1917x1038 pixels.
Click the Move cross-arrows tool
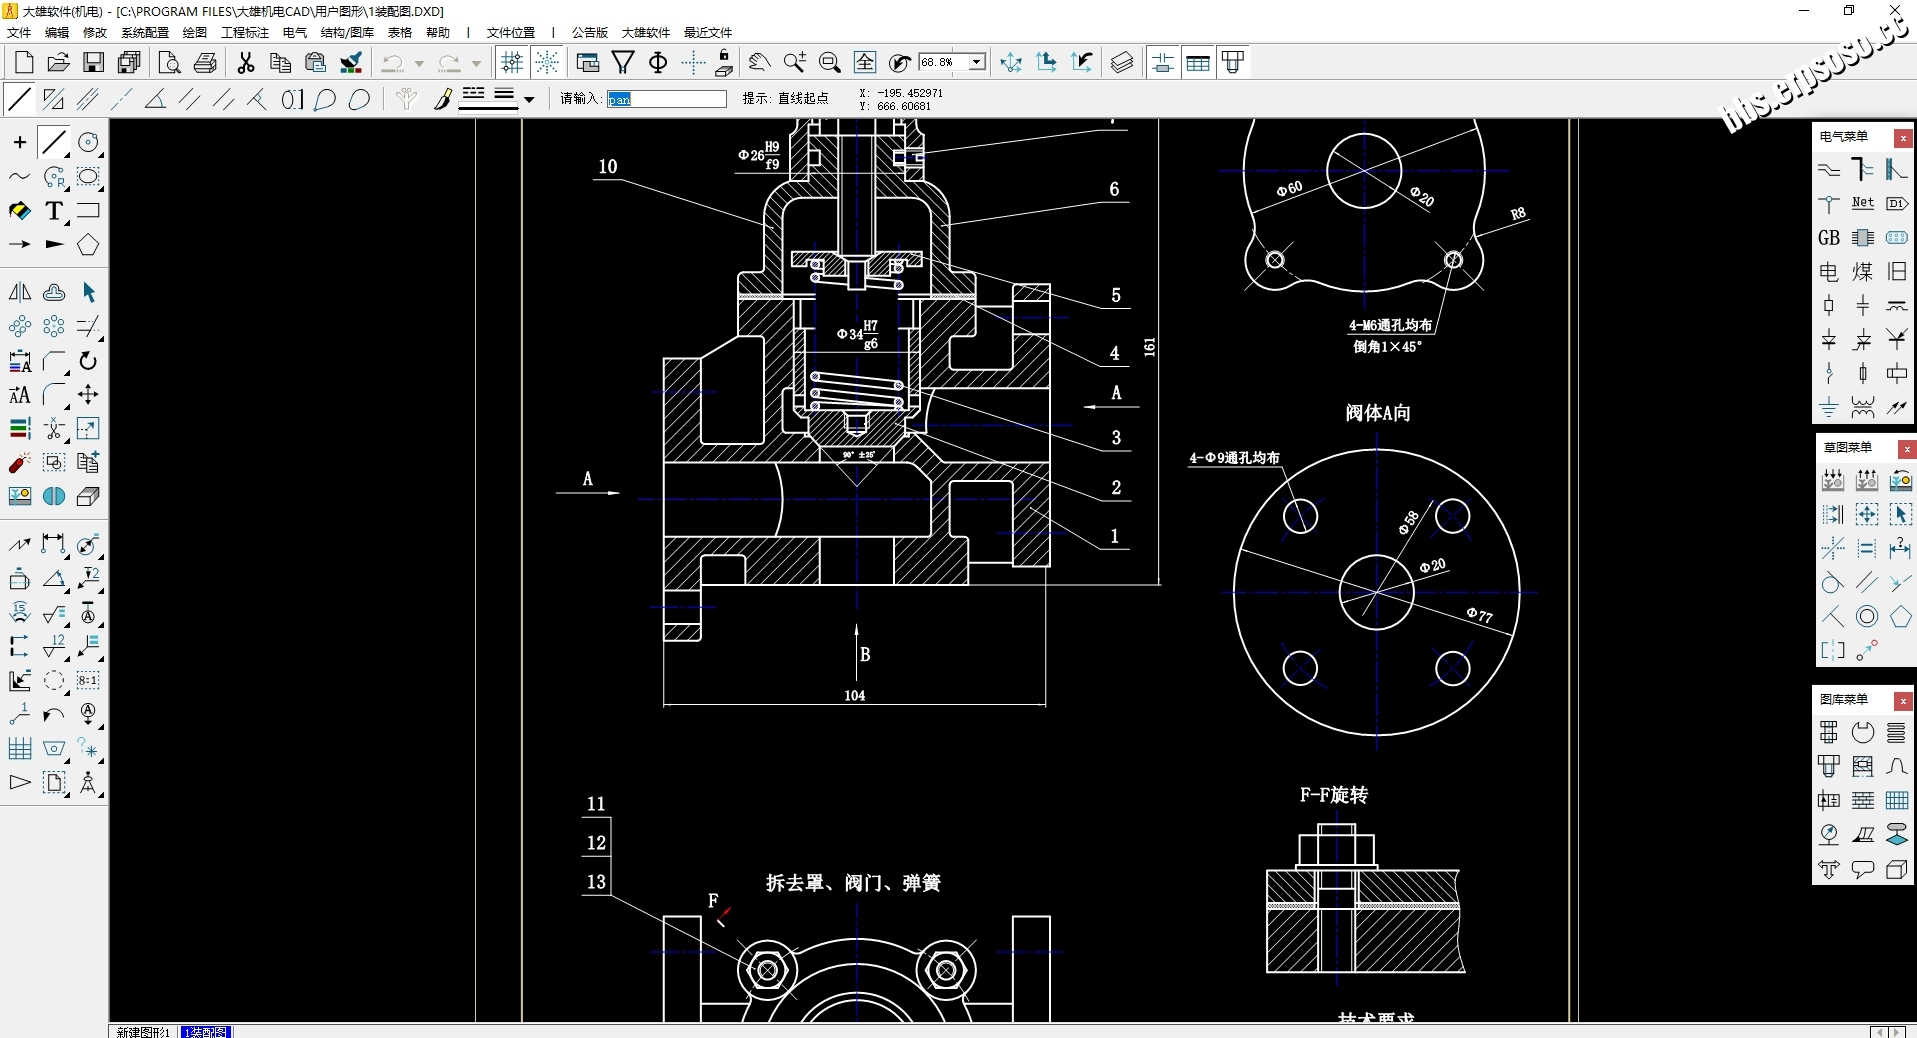coord(89,394)
